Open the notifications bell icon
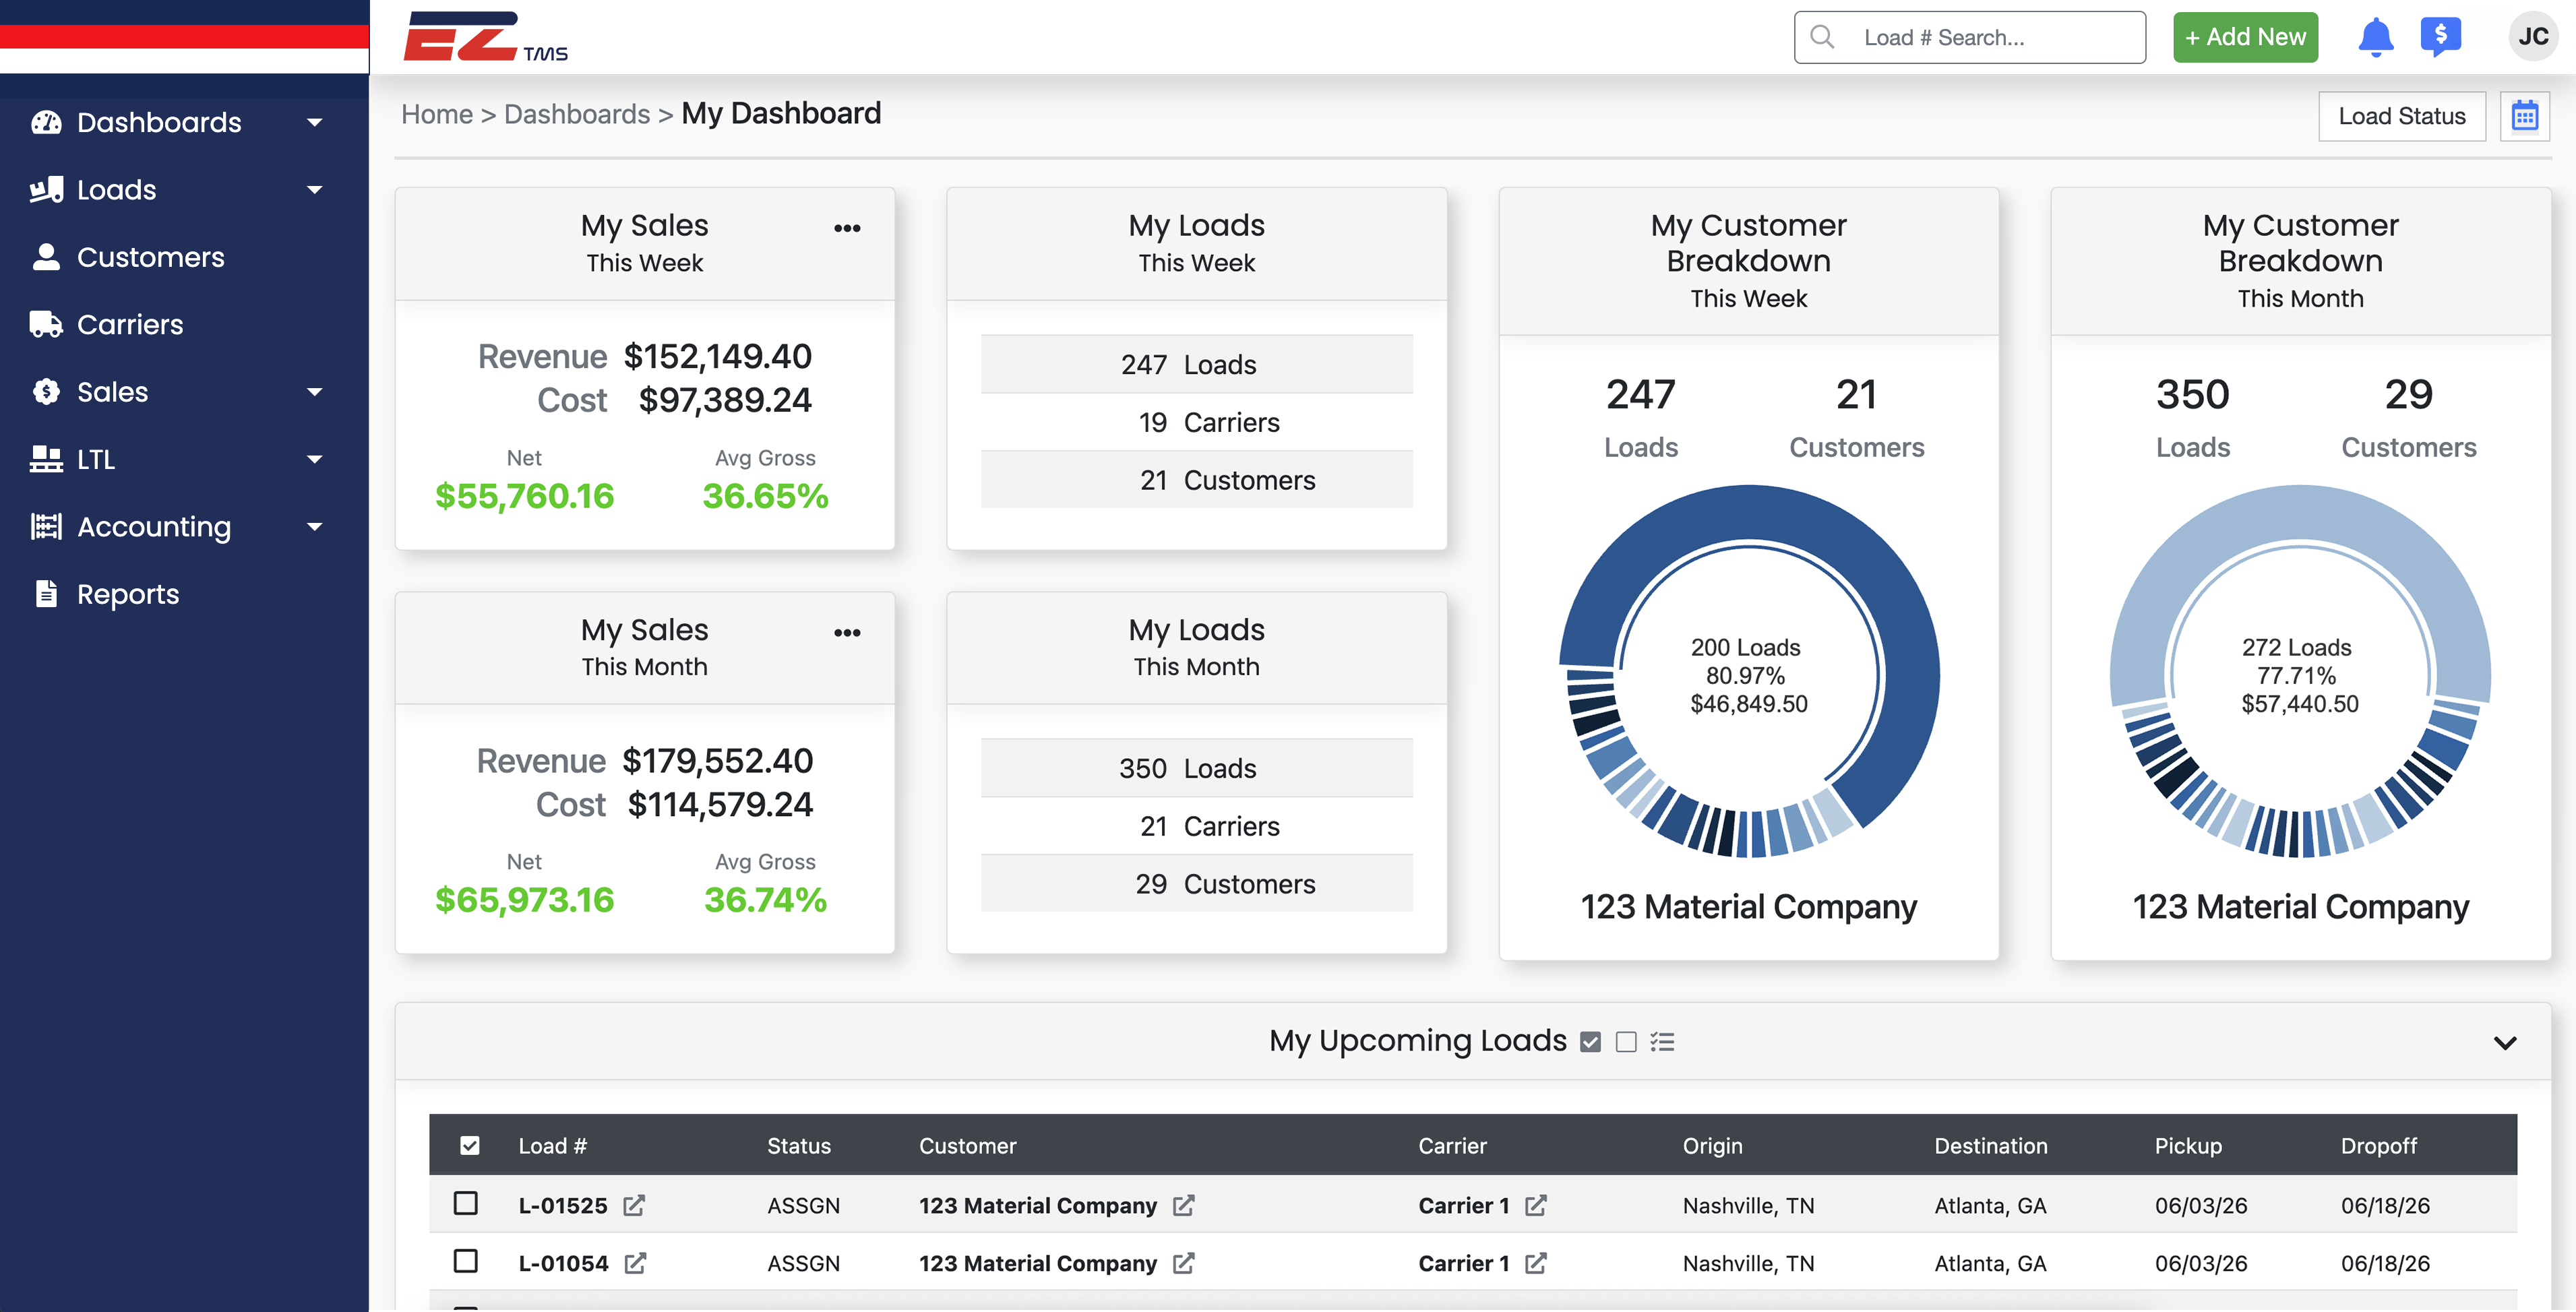Screen dimensions: 2576x1312 point(2375,37)
